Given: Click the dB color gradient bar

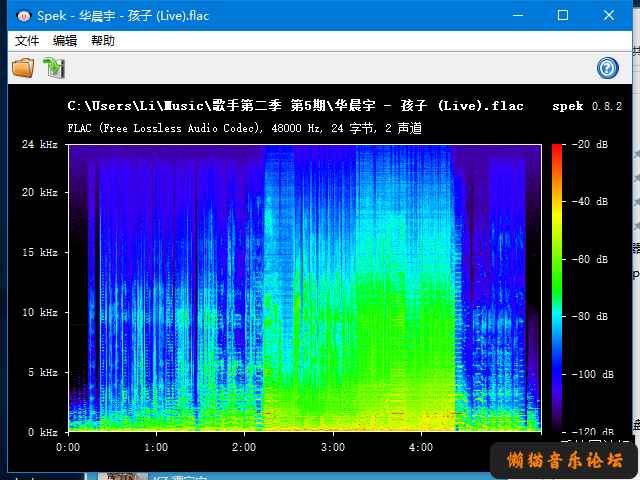Looking at the screenshot, I should [x=557, y=288].
